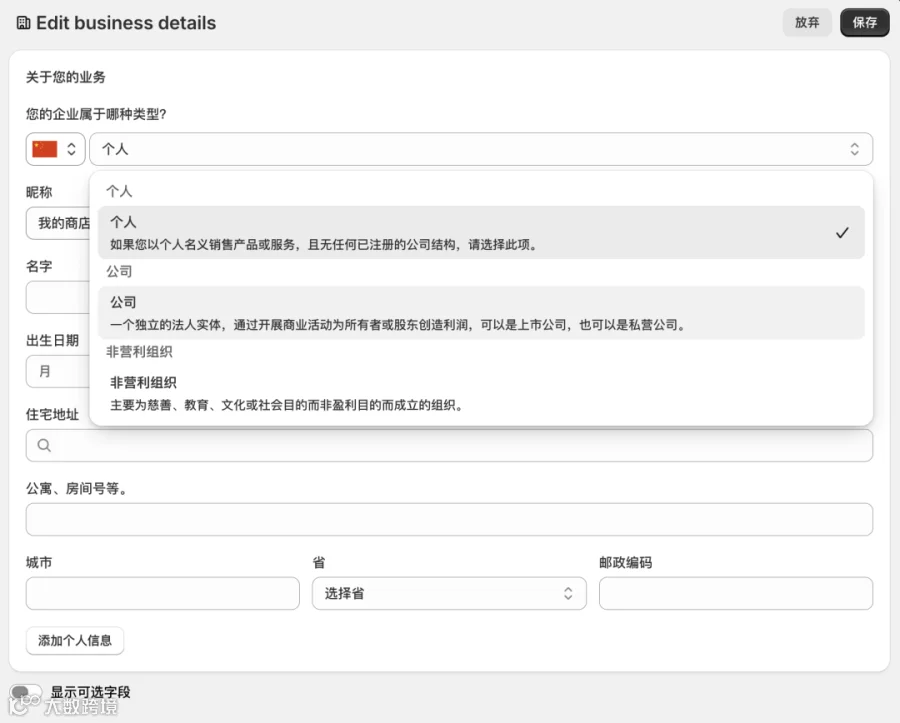
Task: Click the up-down arrows of business type select
Action: (x=855, y=149)
